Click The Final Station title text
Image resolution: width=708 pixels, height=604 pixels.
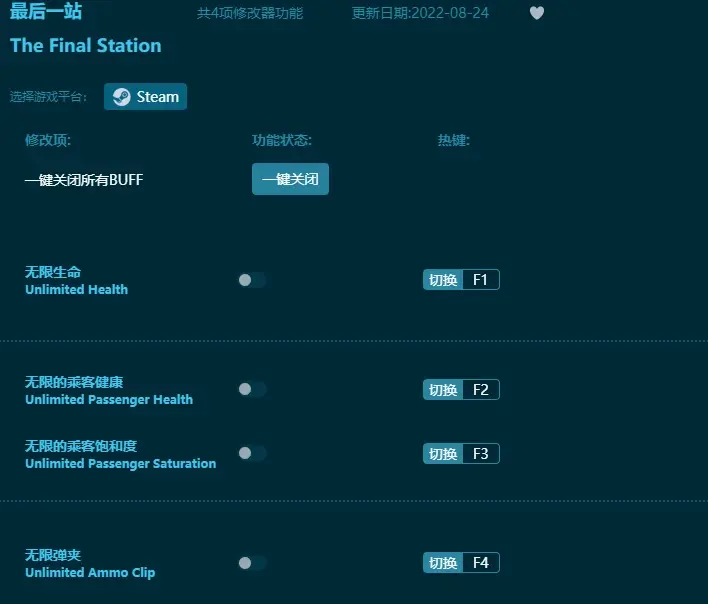point(85,46)
